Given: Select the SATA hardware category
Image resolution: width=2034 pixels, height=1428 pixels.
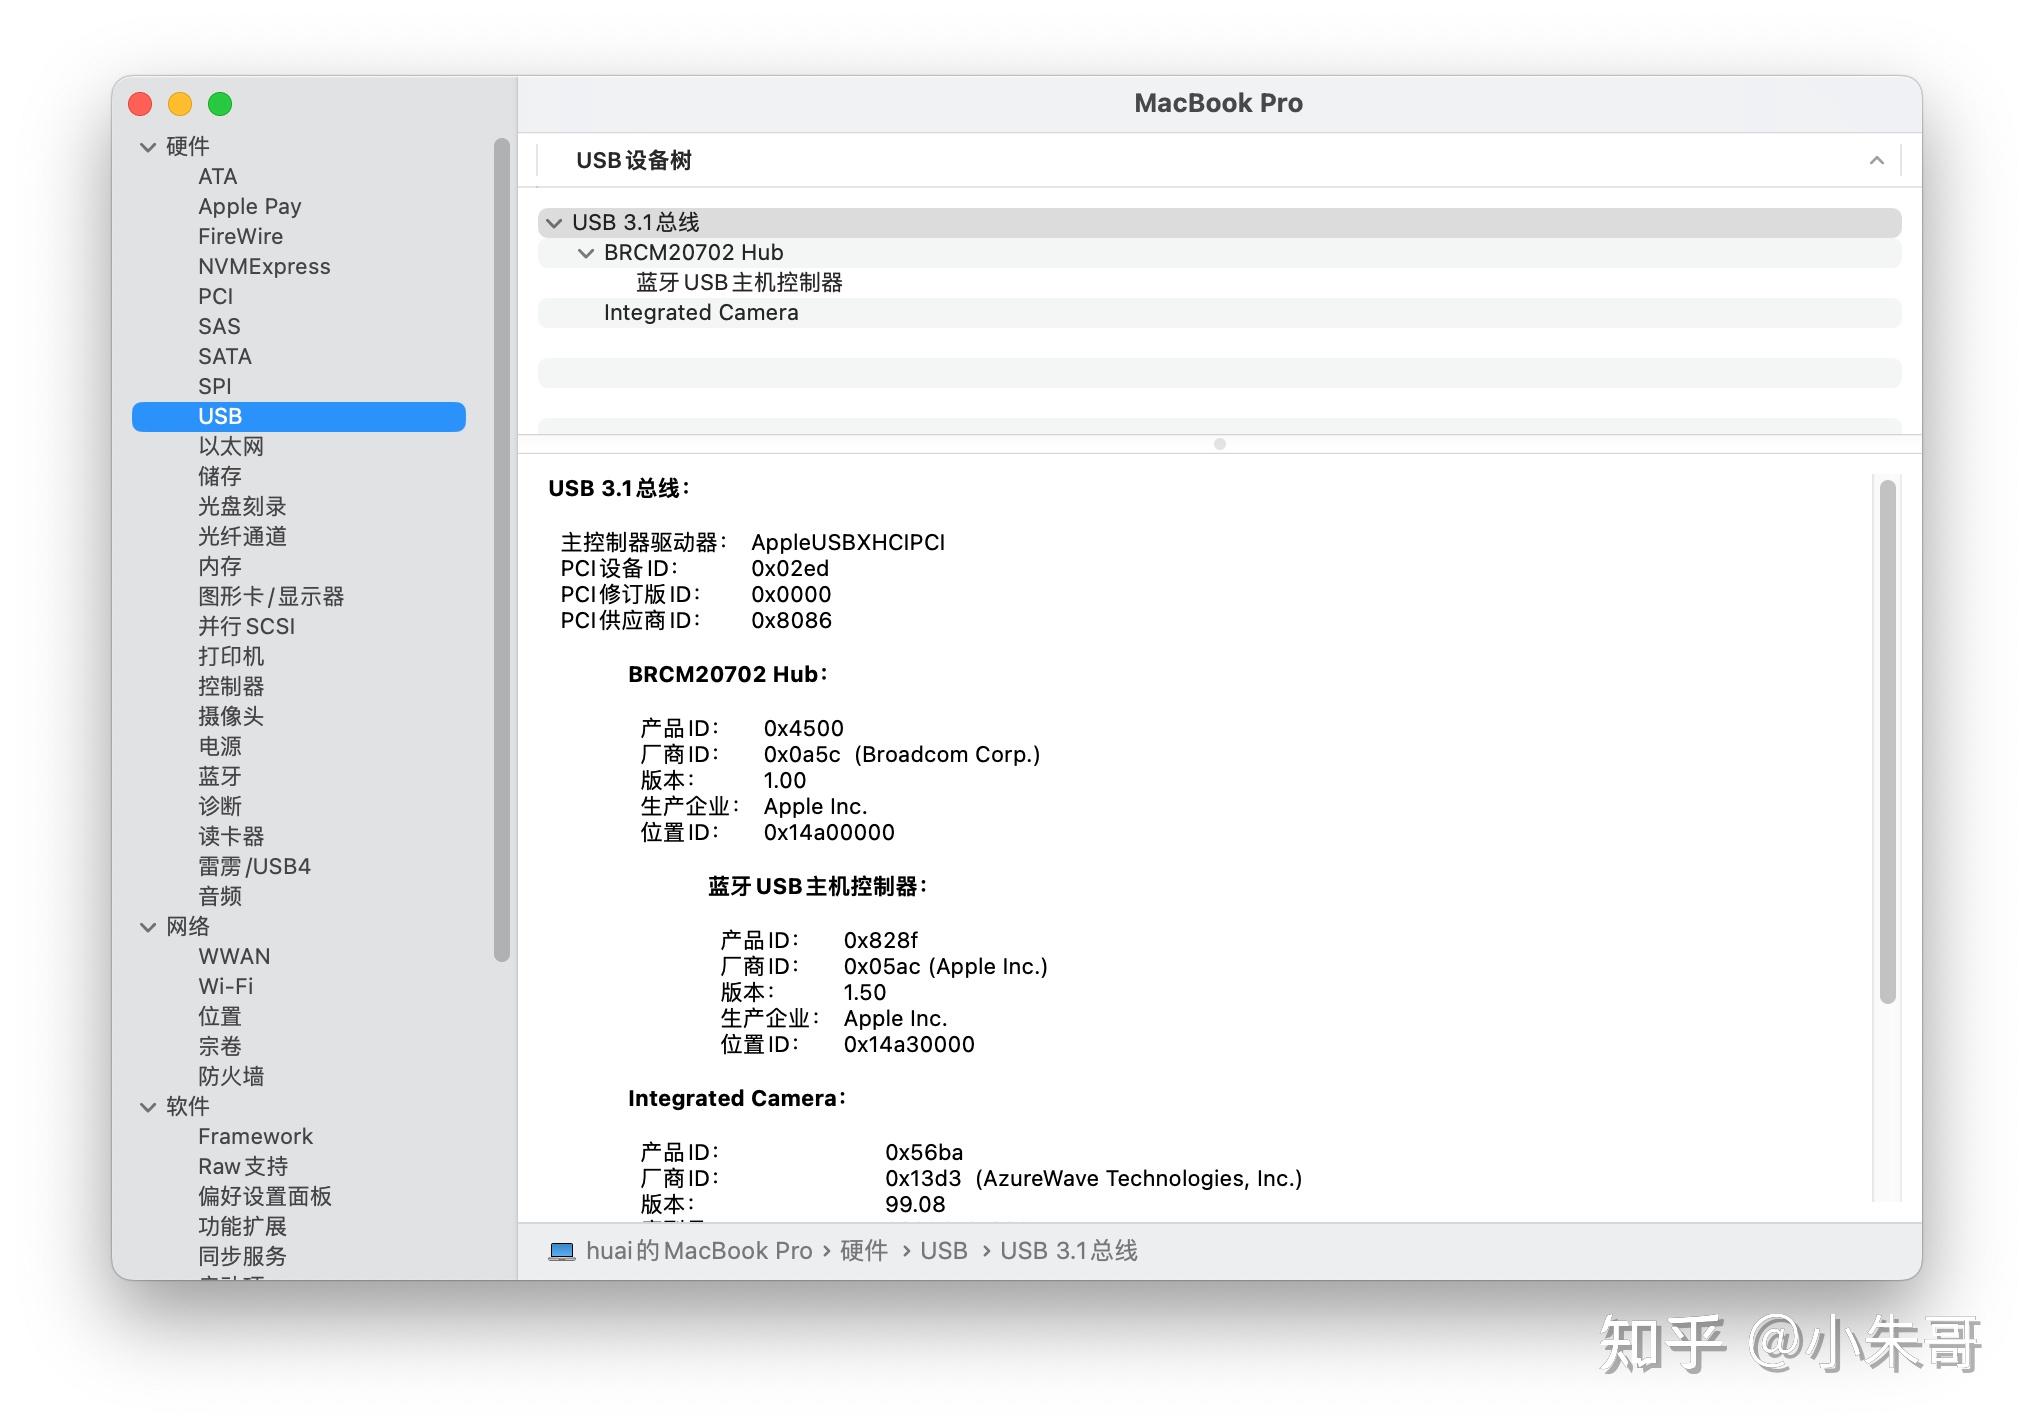Looking at the screenshot, I should pos(225,356).
